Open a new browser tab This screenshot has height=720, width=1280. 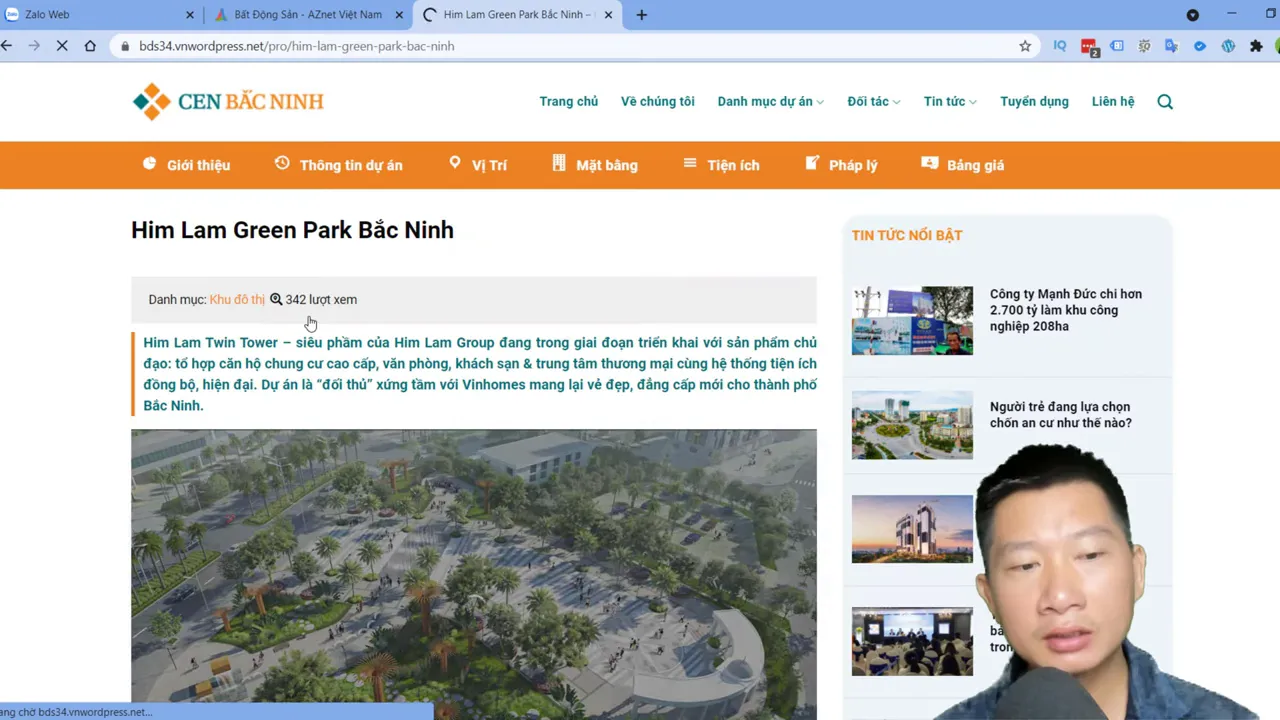pyautogui.click(x=641, y=15)
